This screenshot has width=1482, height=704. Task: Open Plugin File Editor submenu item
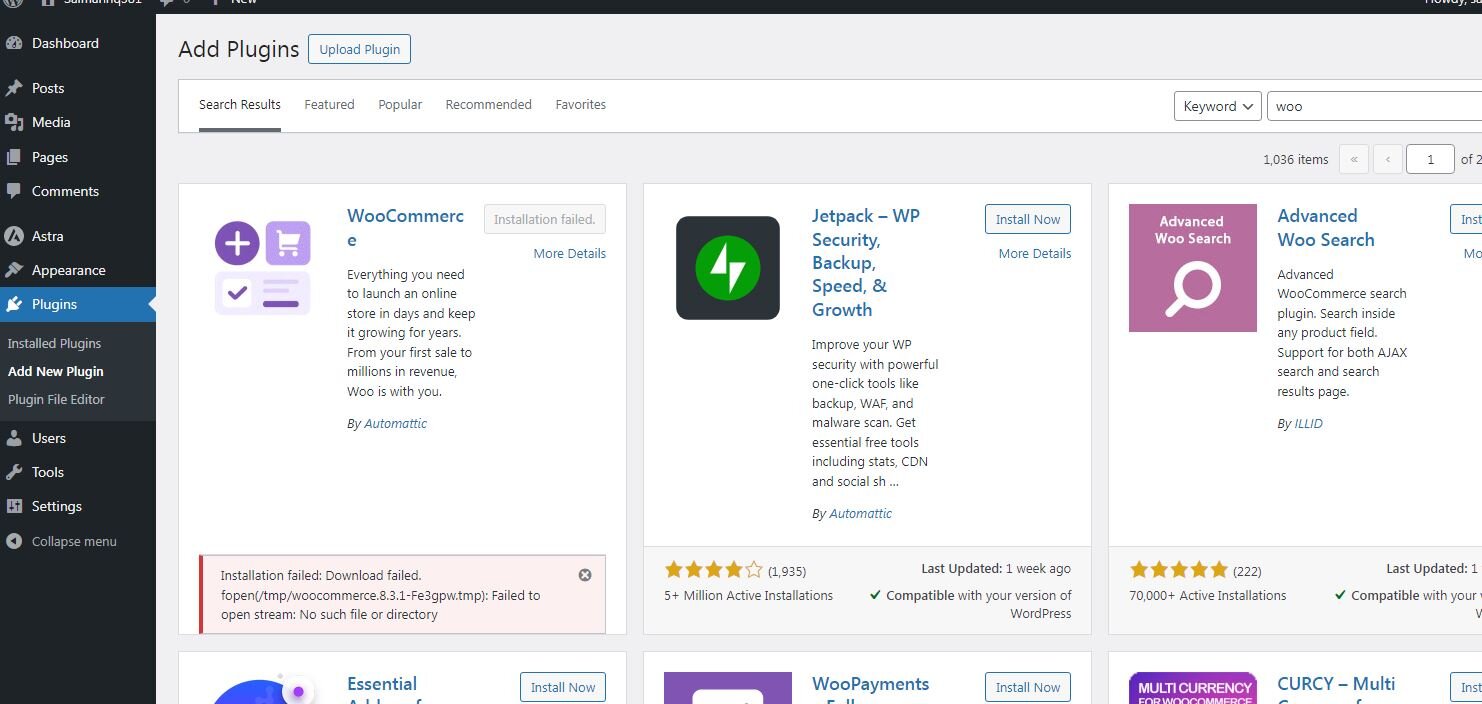point(56,399)
